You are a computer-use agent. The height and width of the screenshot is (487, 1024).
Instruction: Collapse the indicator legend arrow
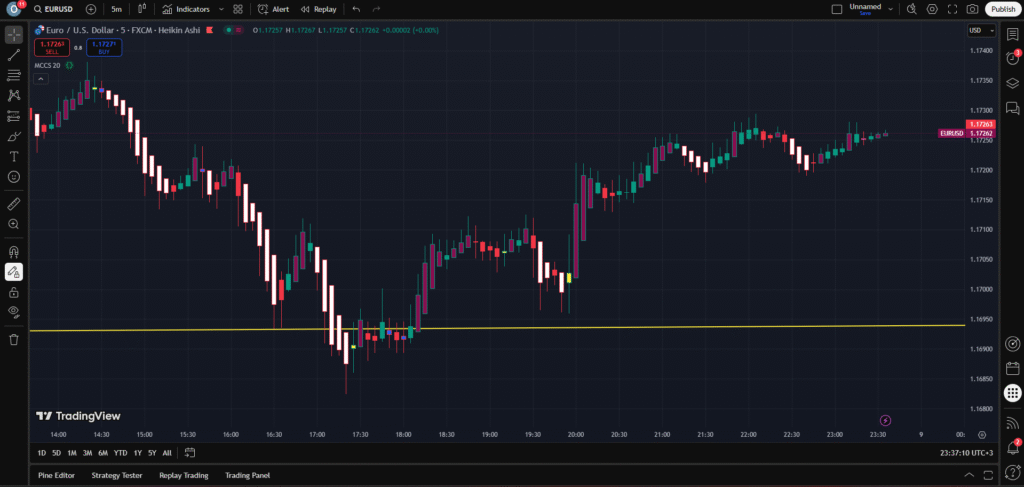pos(40,79)
